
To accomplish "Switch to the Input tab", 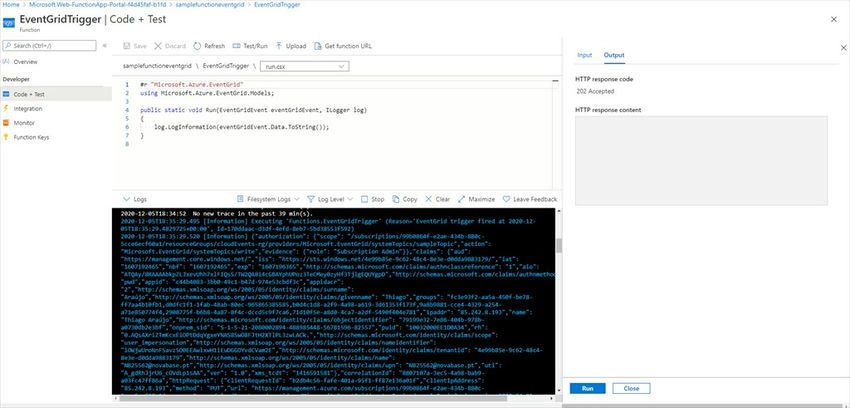I will [584, 55].
